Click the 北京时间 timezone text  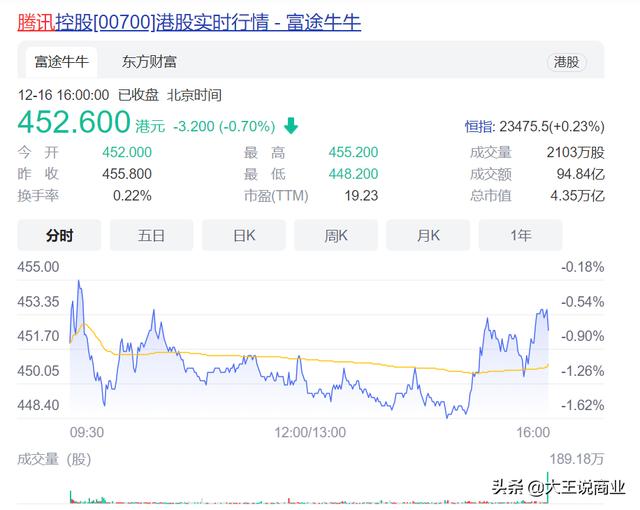pyautogui.click(x=194, y=95)
